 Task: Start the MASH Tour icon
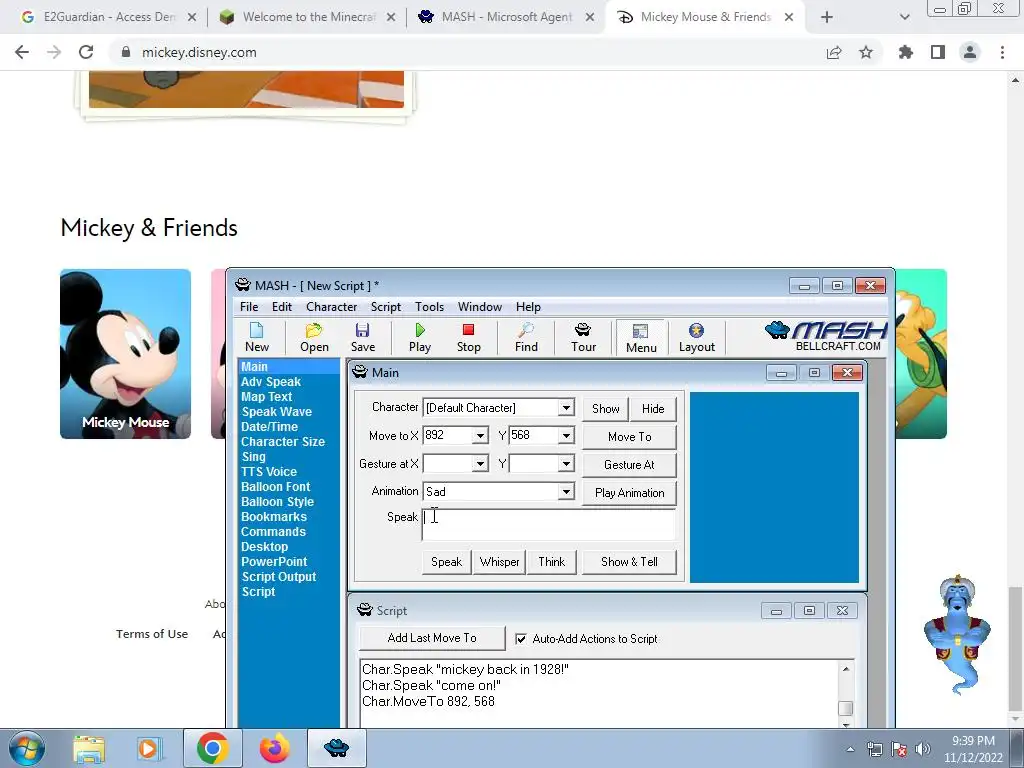click(x=583, y=337)
